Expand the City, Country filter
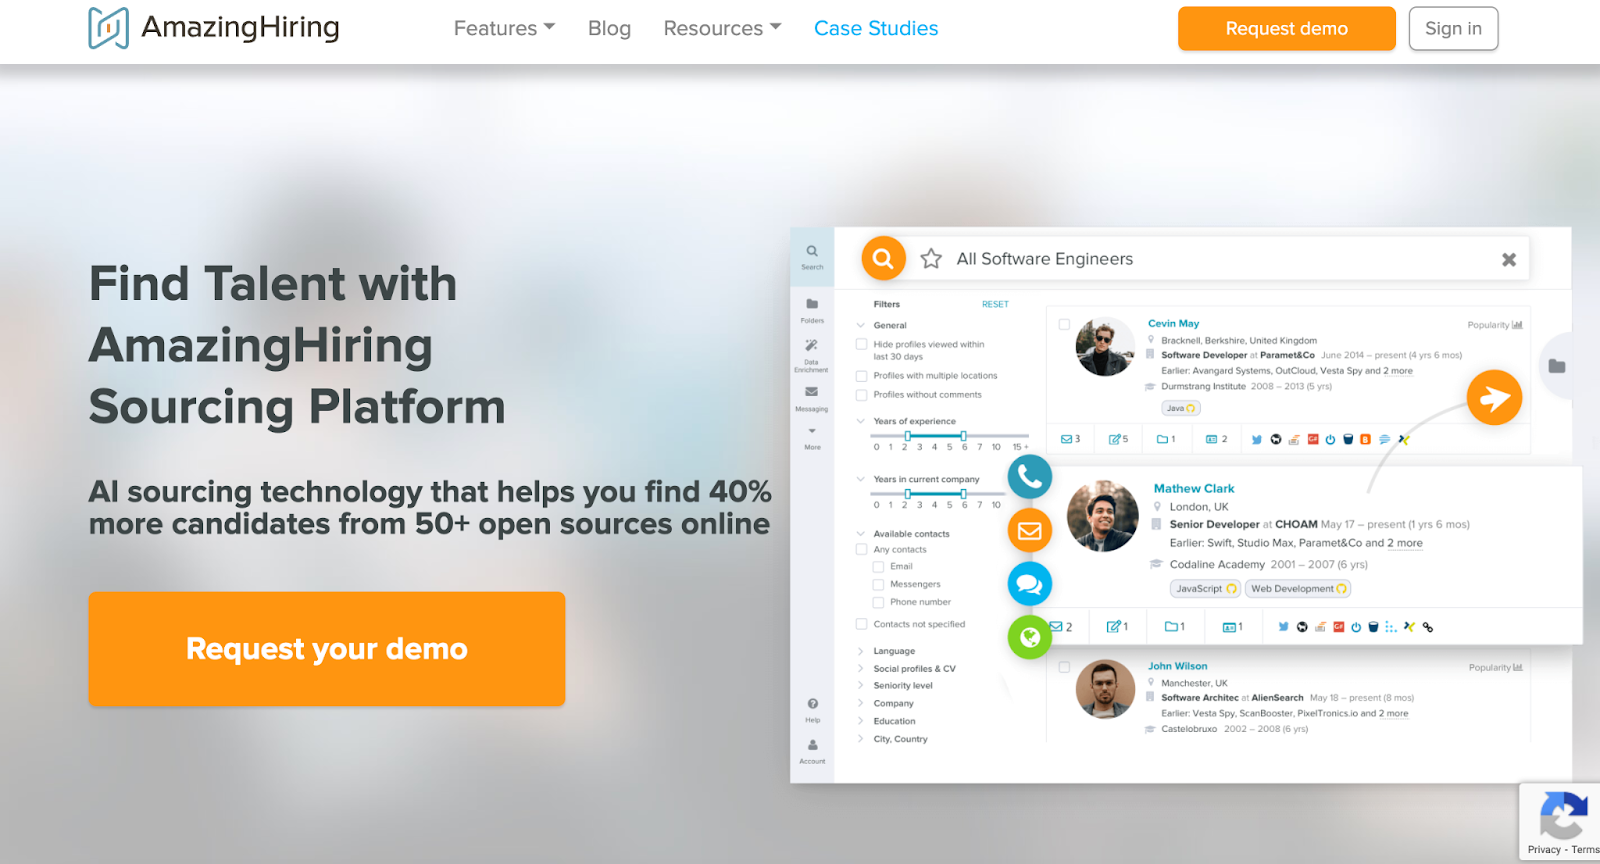This screenshot has width=1600, height=864. (x=860, y=739)
